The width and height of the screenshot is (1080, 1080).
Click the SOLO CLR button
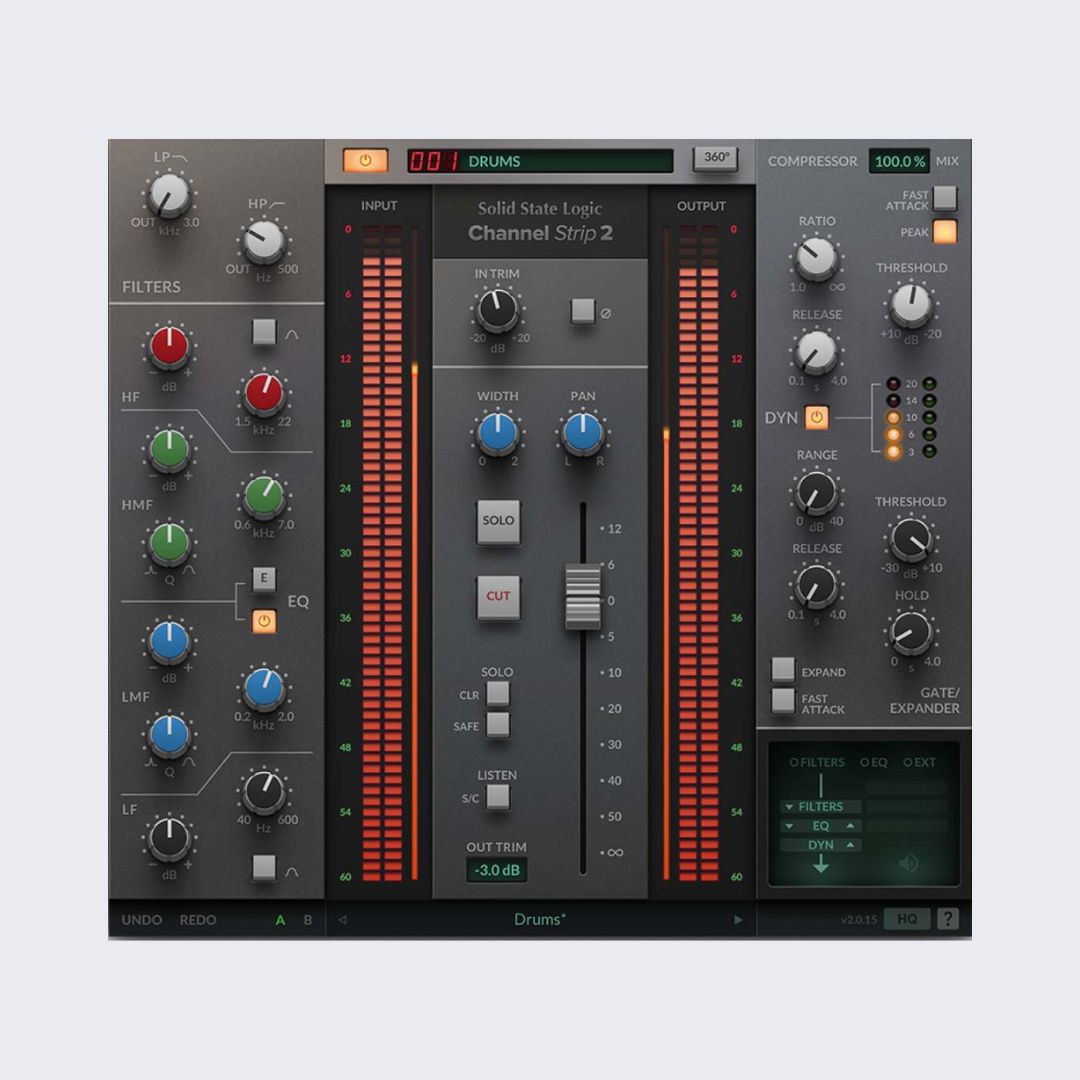(x=498, y=694)
